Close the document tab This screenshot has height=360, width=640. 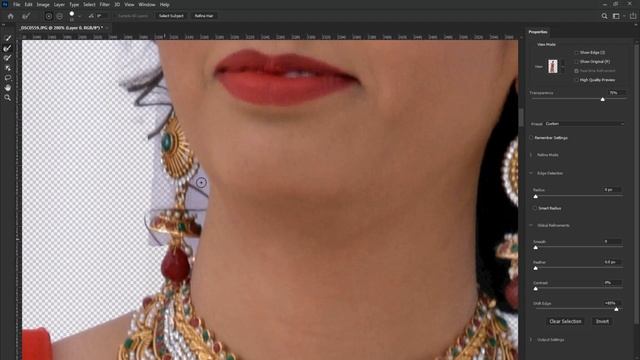[107, 28]
